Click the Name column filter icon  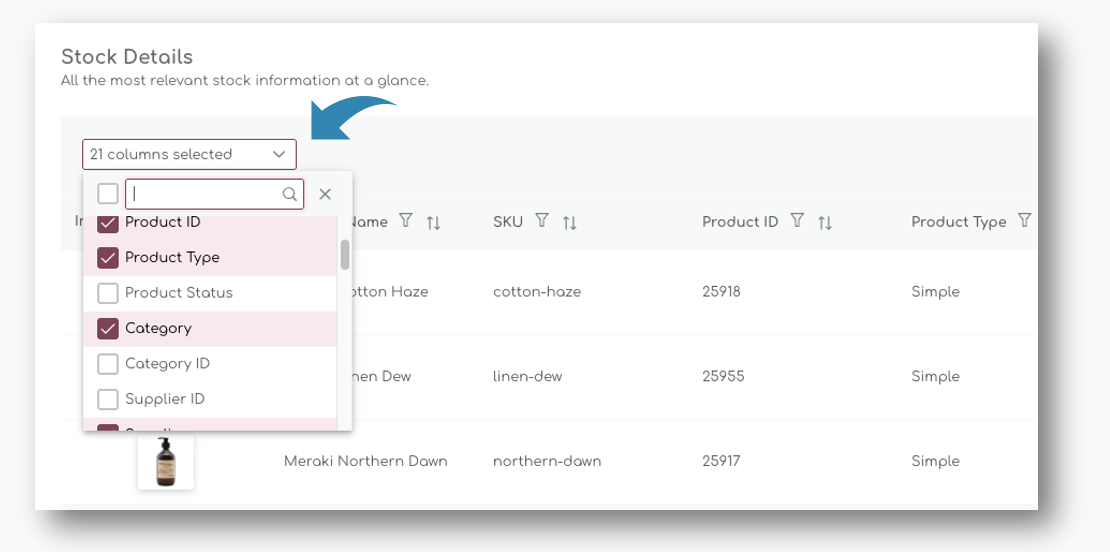[x=405, y=221]
